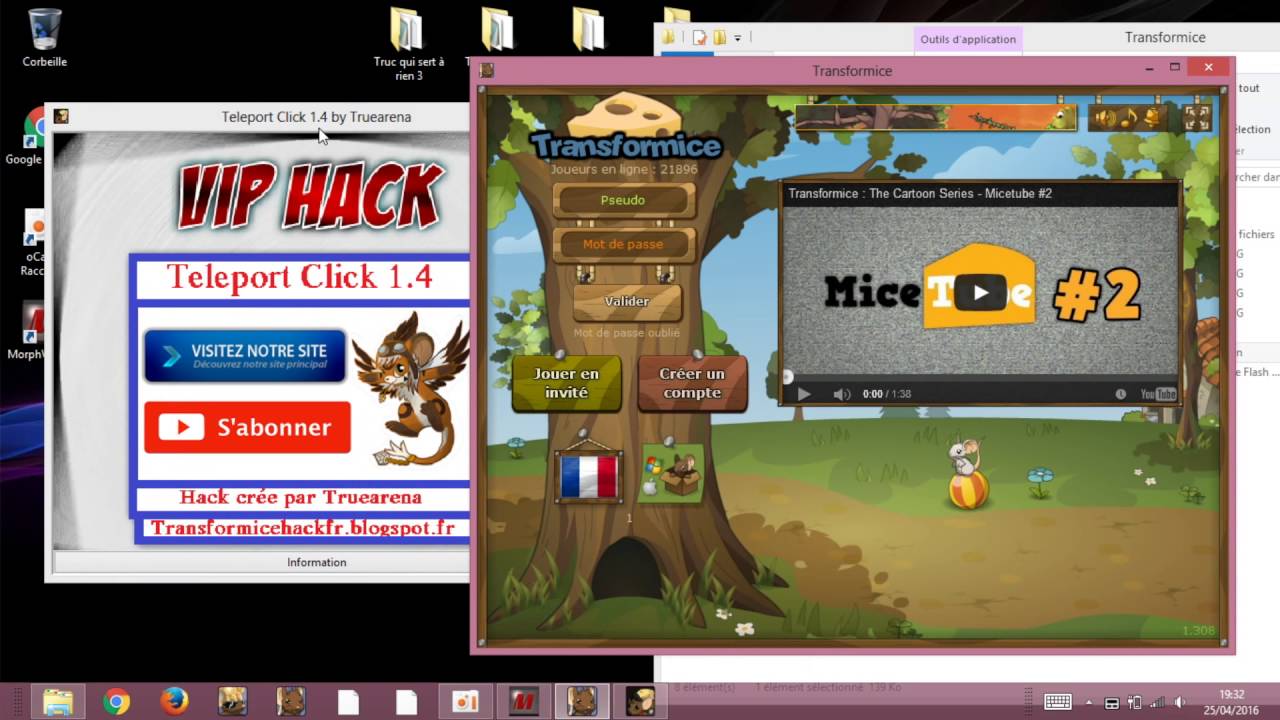1280x720 pixels.
Task: Toggle the sound speaker icon in Transformice
Action: [1104, 118]
